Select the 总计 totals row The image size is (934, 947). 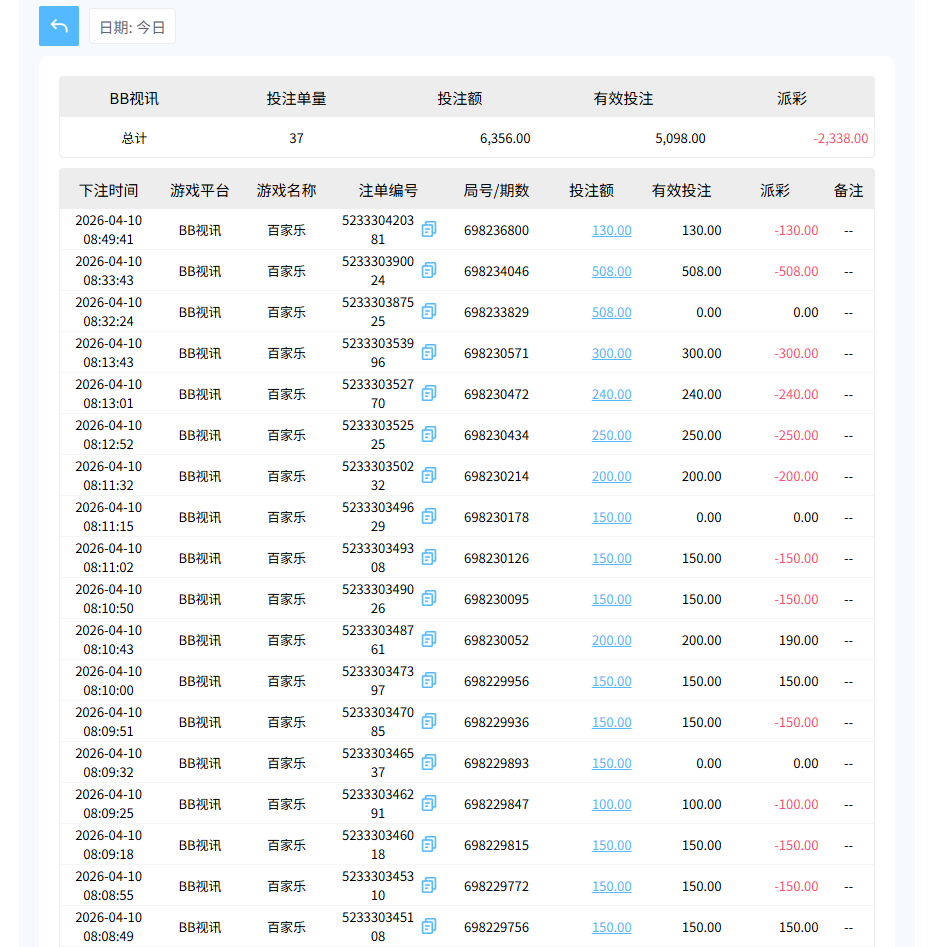click(133, 138)
